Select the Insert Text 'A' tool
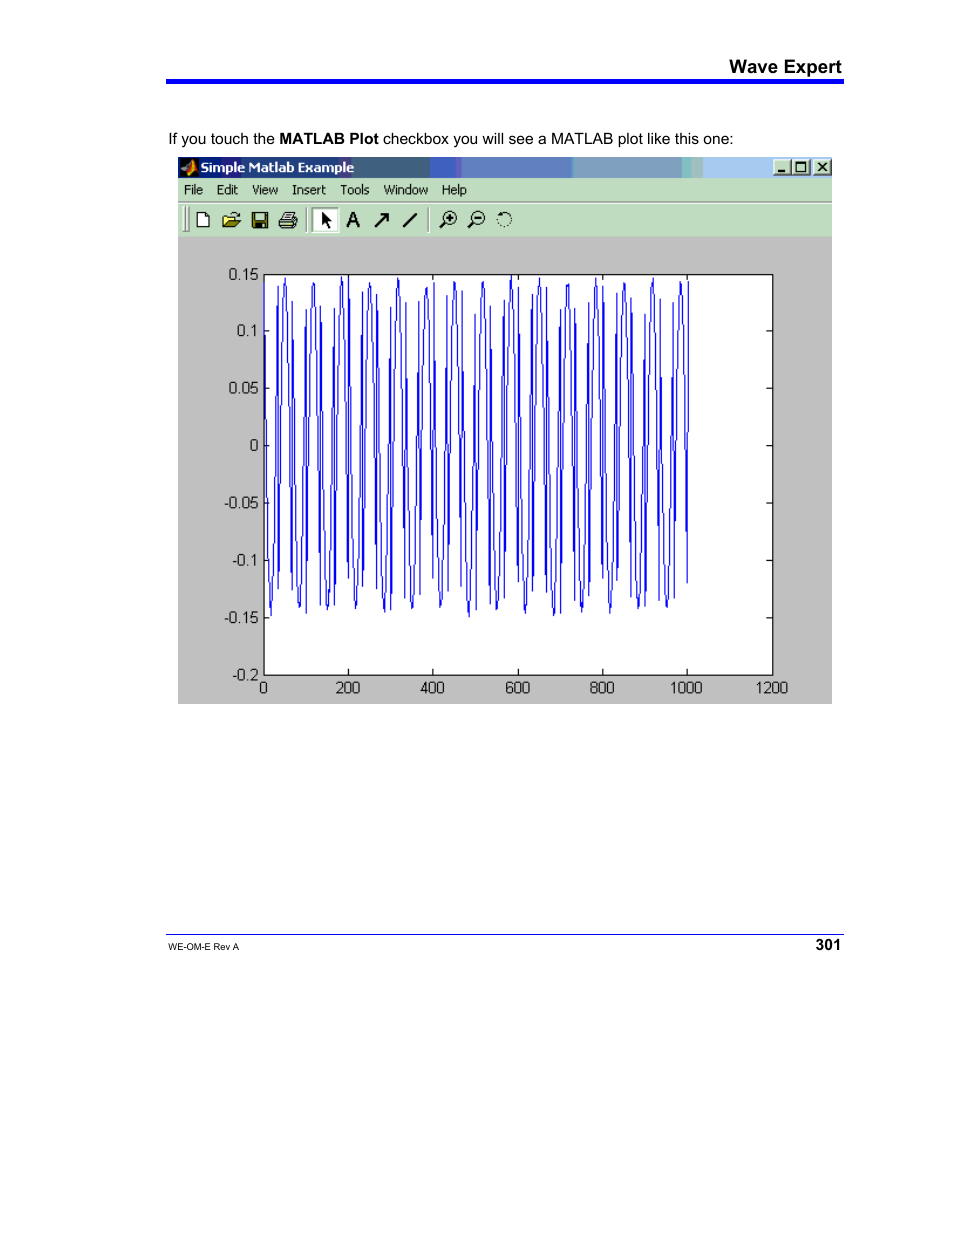Viewport: 954px width, 1235px height. pyautogui.click(x=353, y=220)
